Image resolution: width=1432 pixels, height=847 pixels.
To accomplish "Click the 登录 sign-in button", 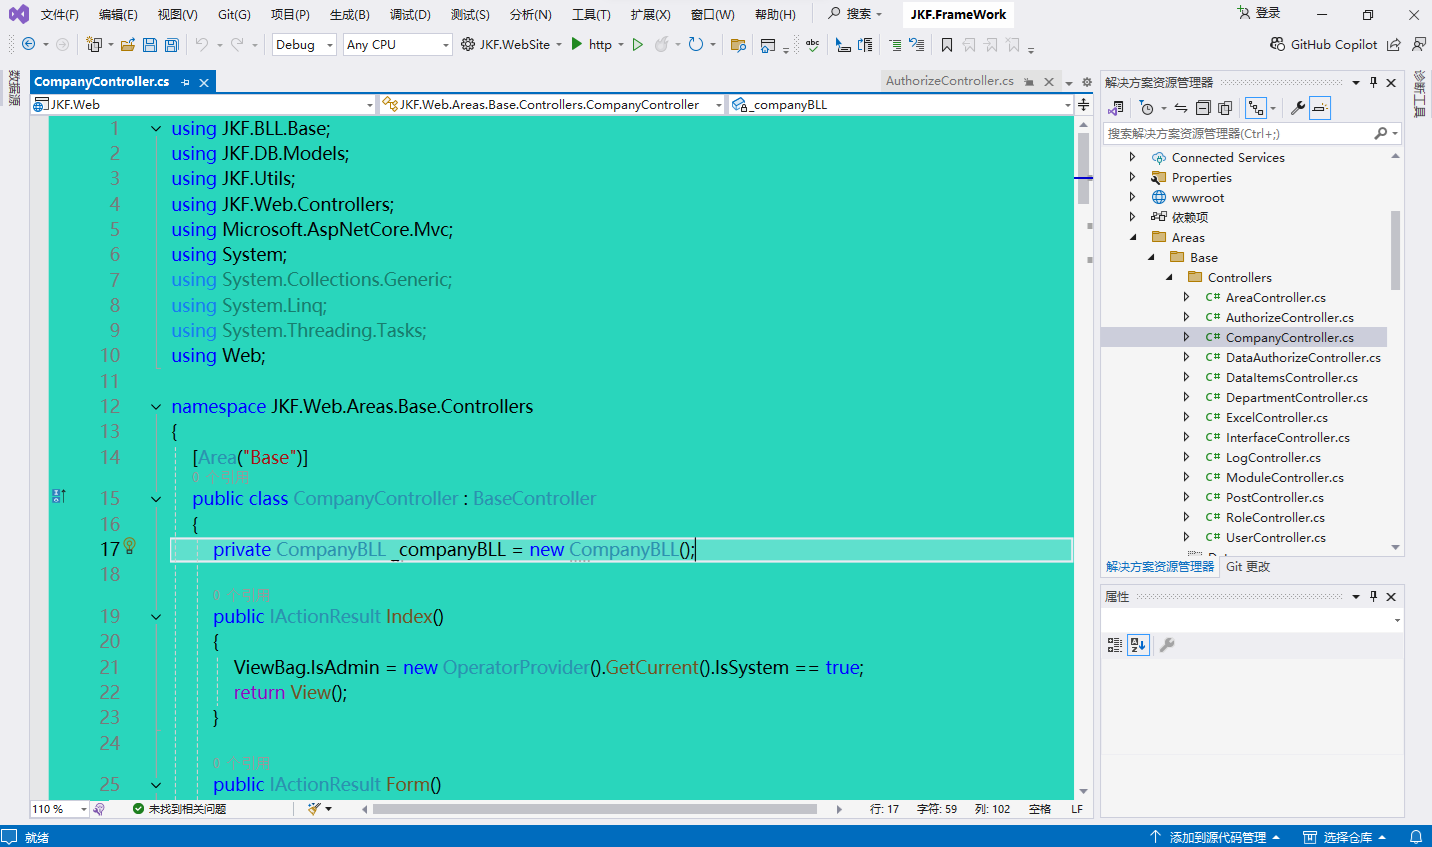I will coord(1259,13).
